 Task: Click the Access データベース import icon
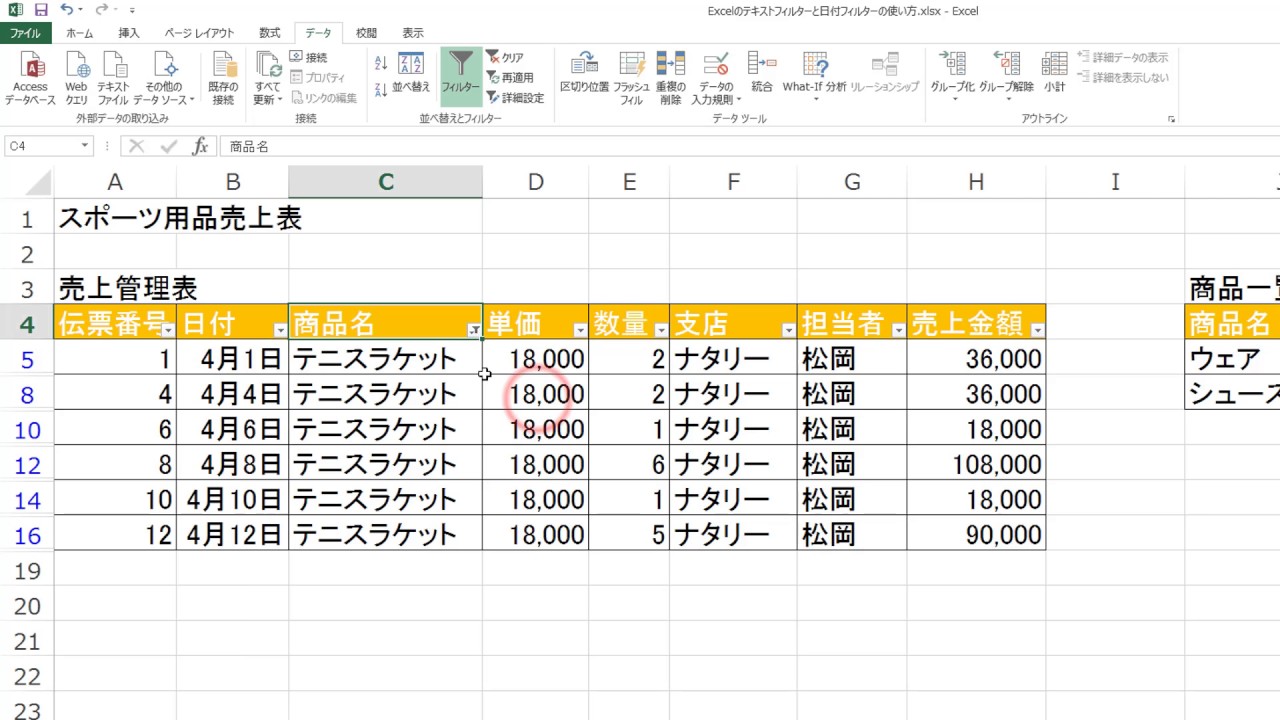tap(30, 79)
